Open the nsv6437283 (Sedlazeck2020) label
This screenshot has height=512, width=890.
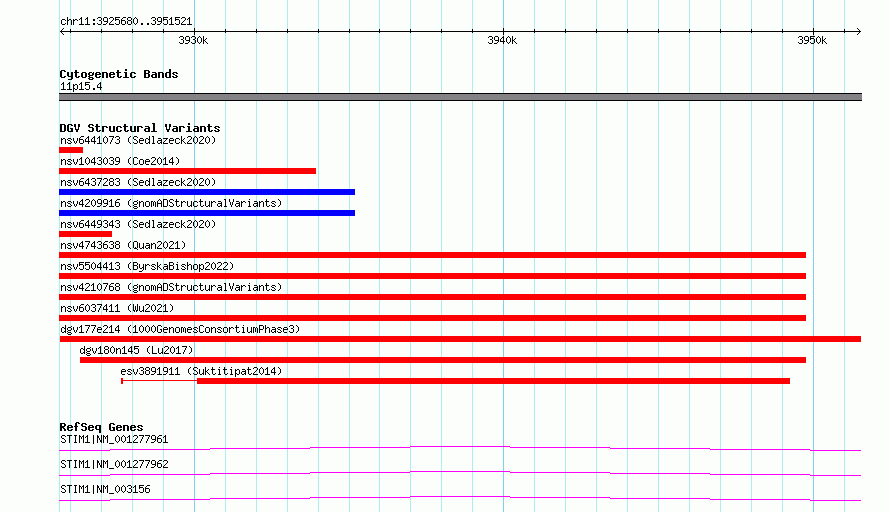click(138, 182)
